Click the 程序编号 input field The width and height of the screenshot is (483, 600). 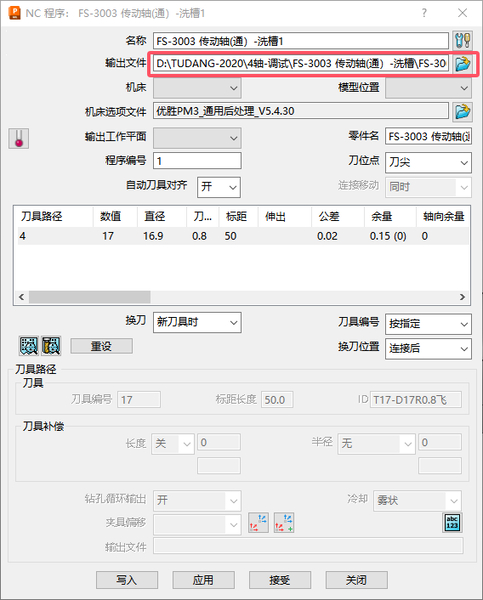(x=197, y=161)
